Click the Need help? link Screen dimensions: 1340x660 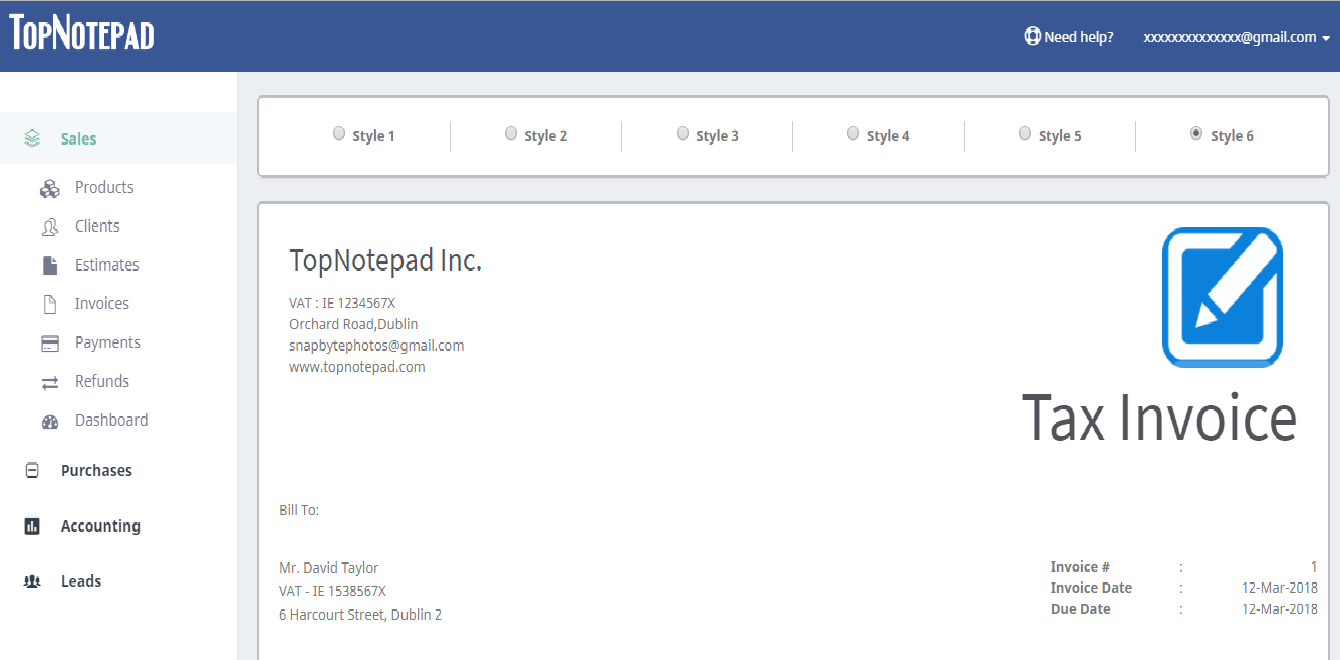(1079, 37)
